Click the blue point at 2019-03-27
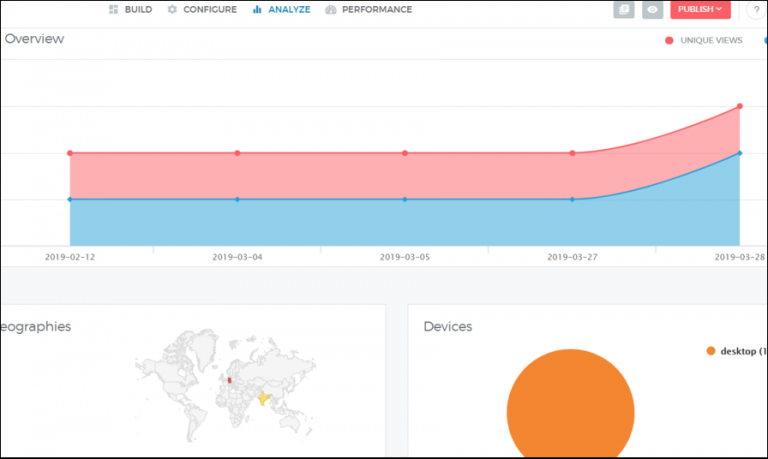Screen dimensions: 768x459 [x=572, y=199]
